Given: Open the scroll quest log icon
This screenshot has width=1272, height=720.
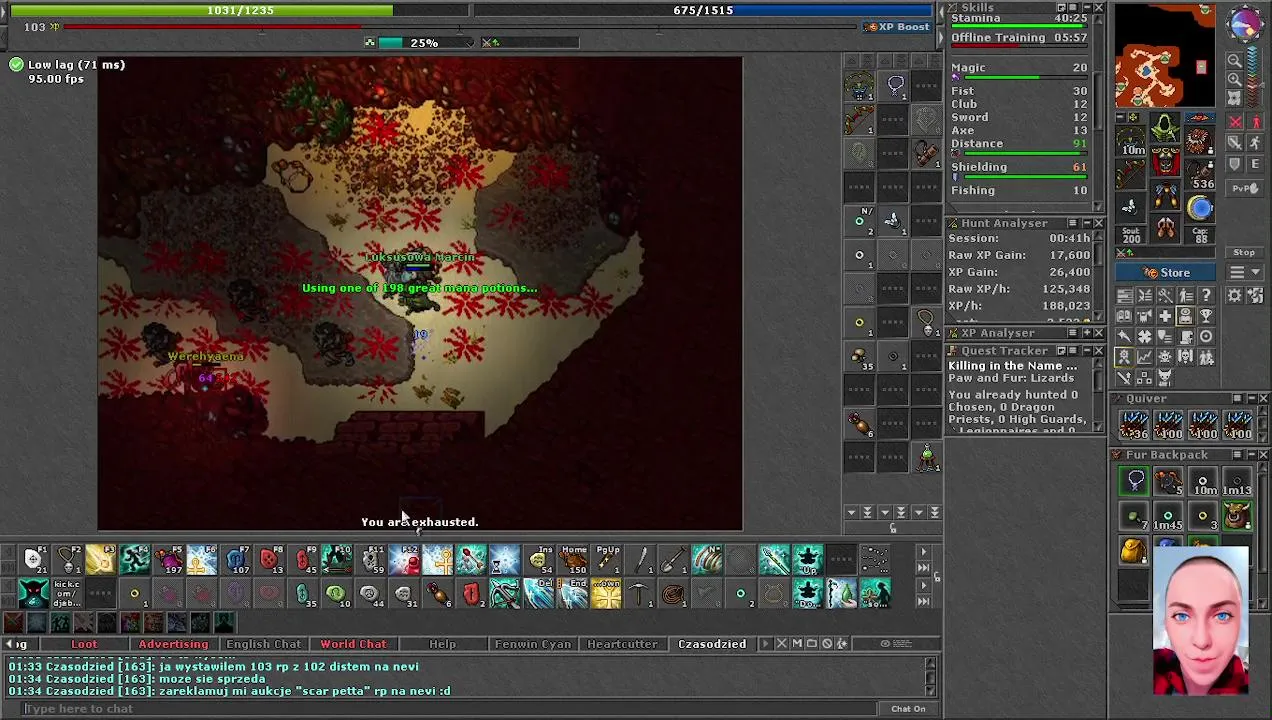Looking at the screenshot, I should click(x=1186, y=336).
